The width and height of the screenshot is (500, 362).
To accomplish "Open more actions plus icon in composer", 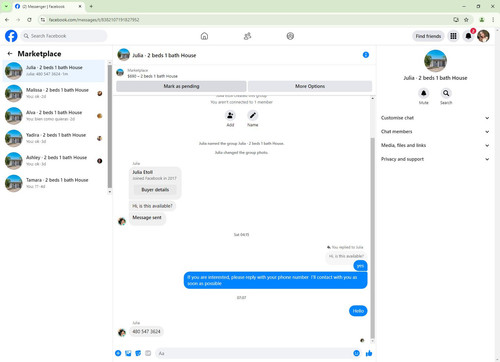I will pos(118,353).
